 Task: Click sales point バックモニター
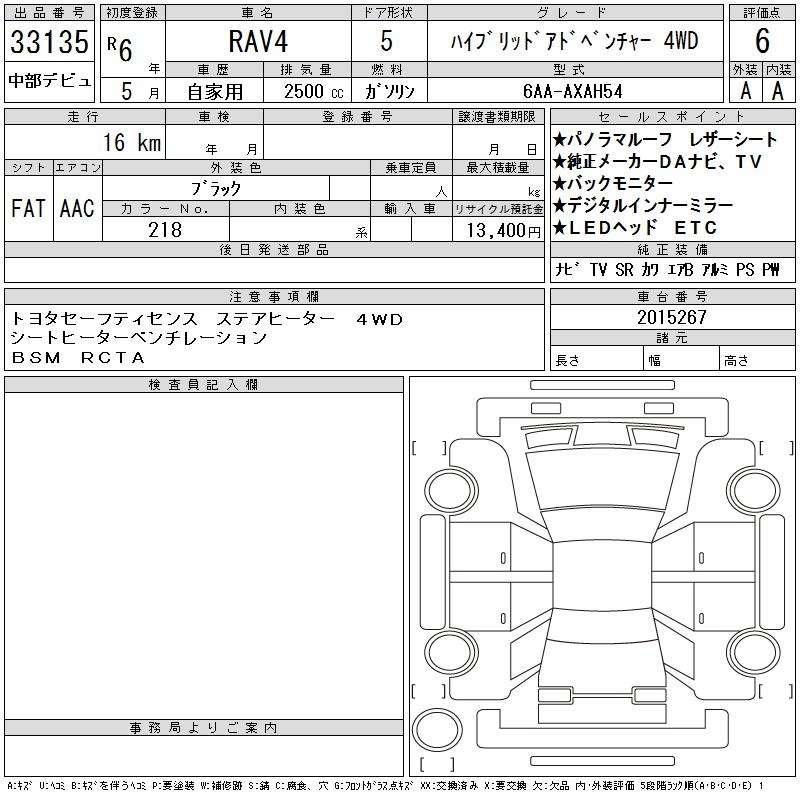coord(613,183)
